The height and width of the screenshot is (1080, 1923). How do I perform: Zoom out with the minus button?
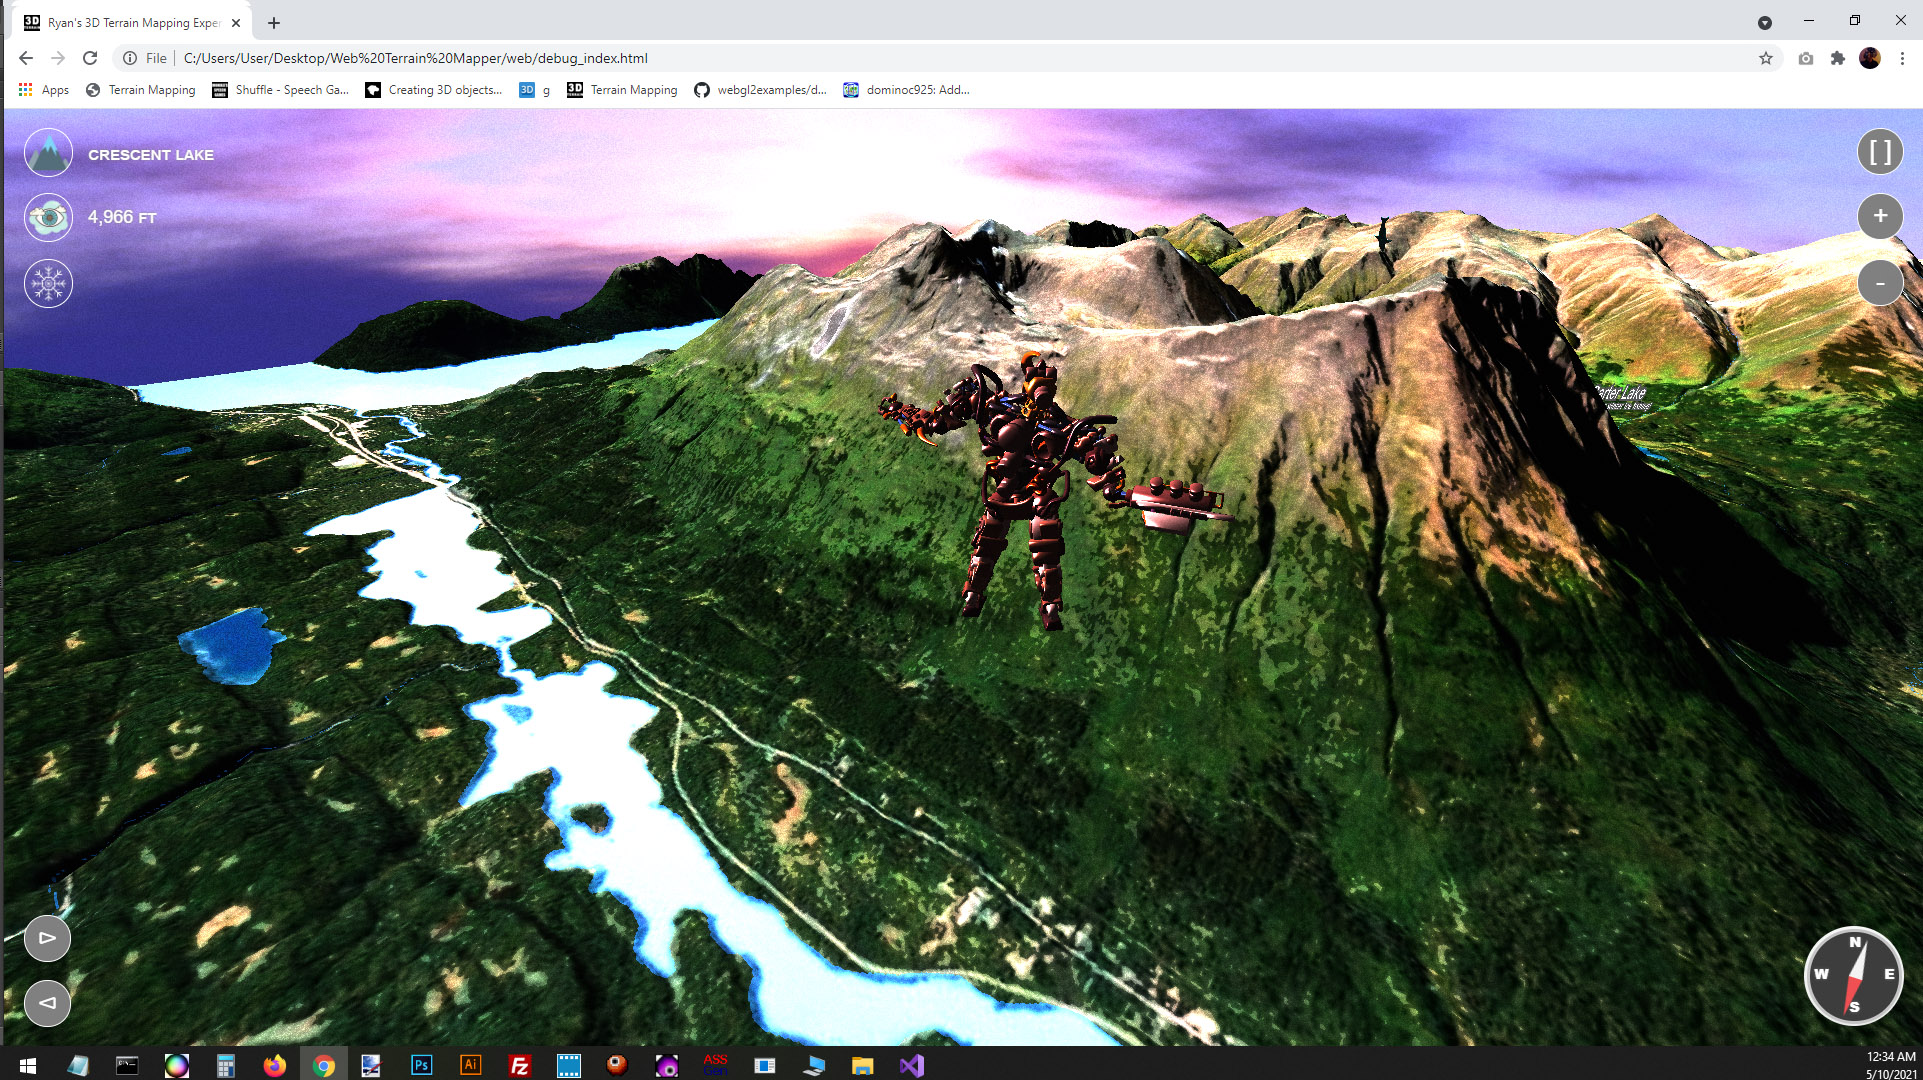[x=1880, y=283]
